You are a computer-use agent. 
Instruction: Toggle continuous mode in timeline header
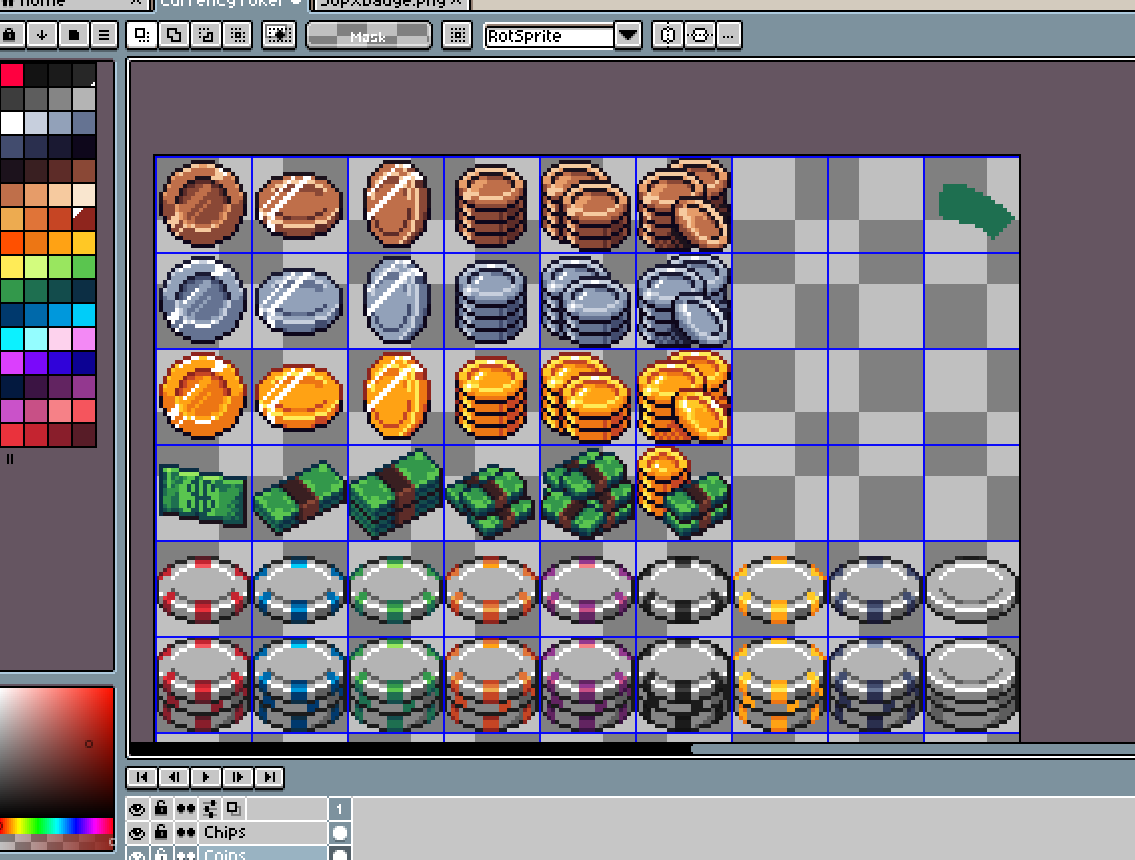tap(186, 809)
